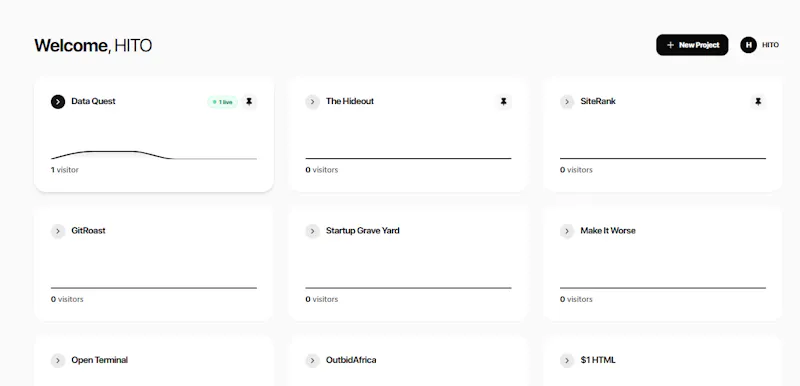800x386 pixels.
Task: Open GitRoast via its arrow icon
Action: tap(58, 231)
